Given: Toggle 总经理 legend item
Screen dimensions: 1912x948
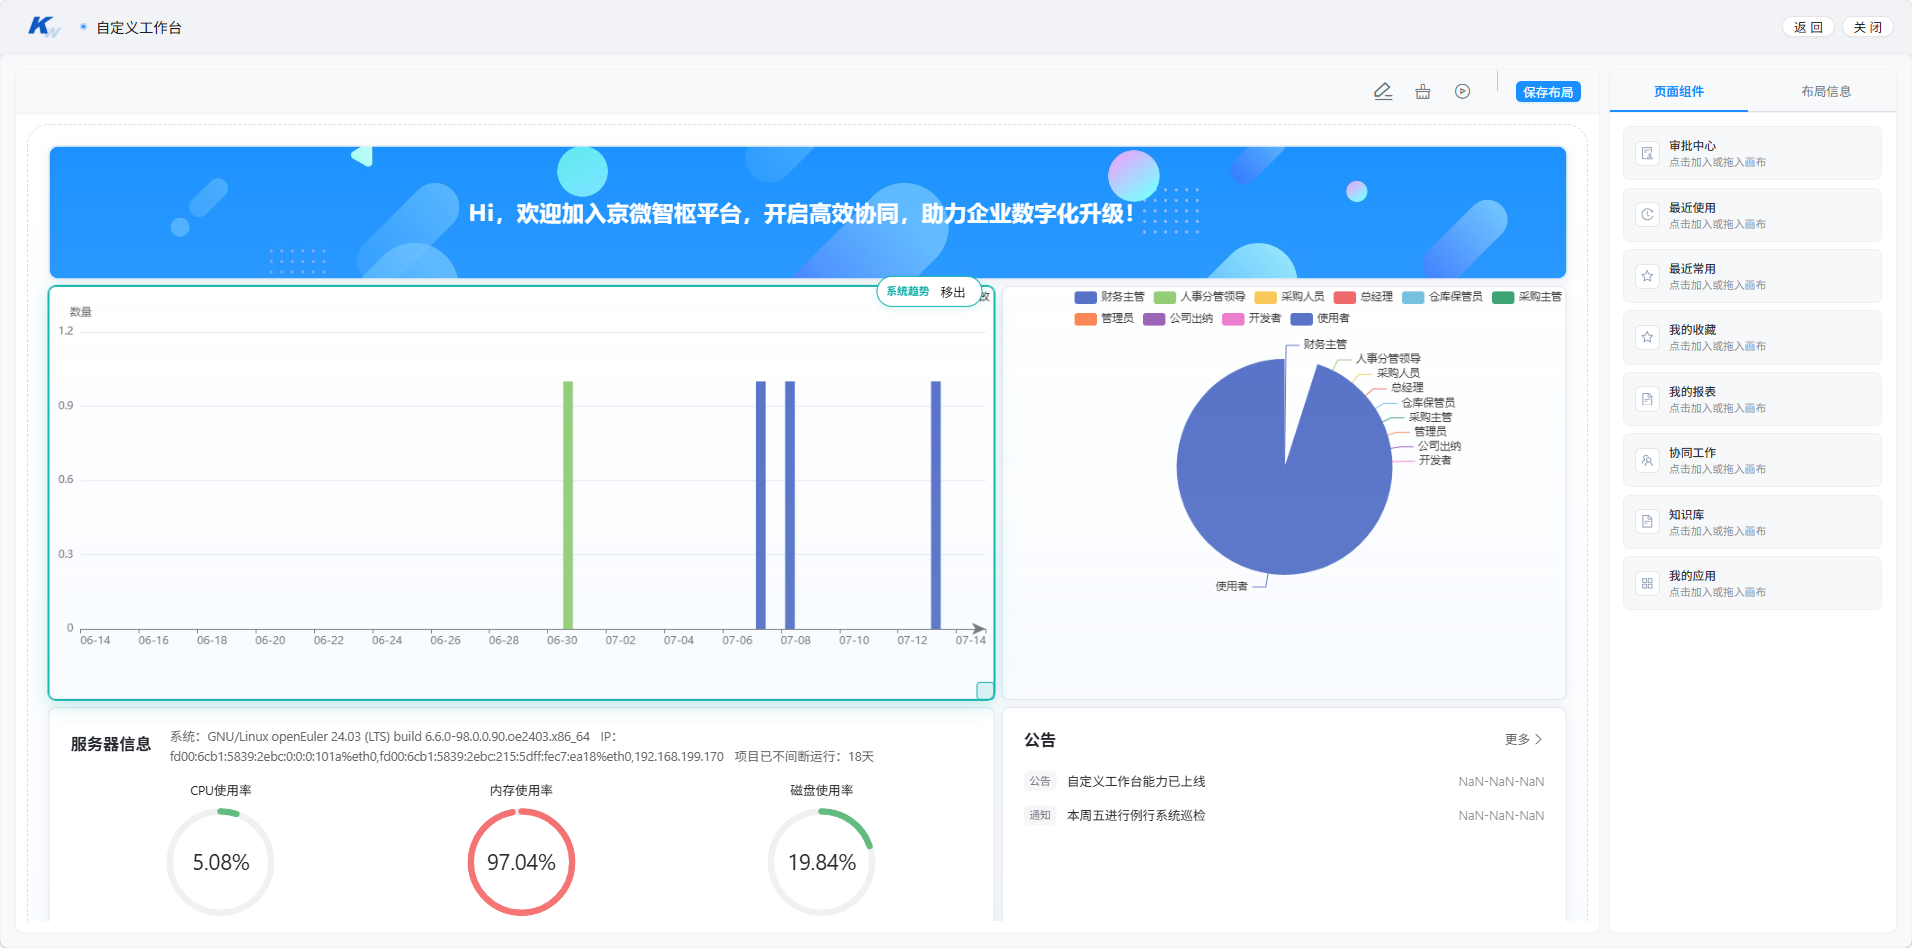Looking at the screenshot, I should coord(1364,297).
